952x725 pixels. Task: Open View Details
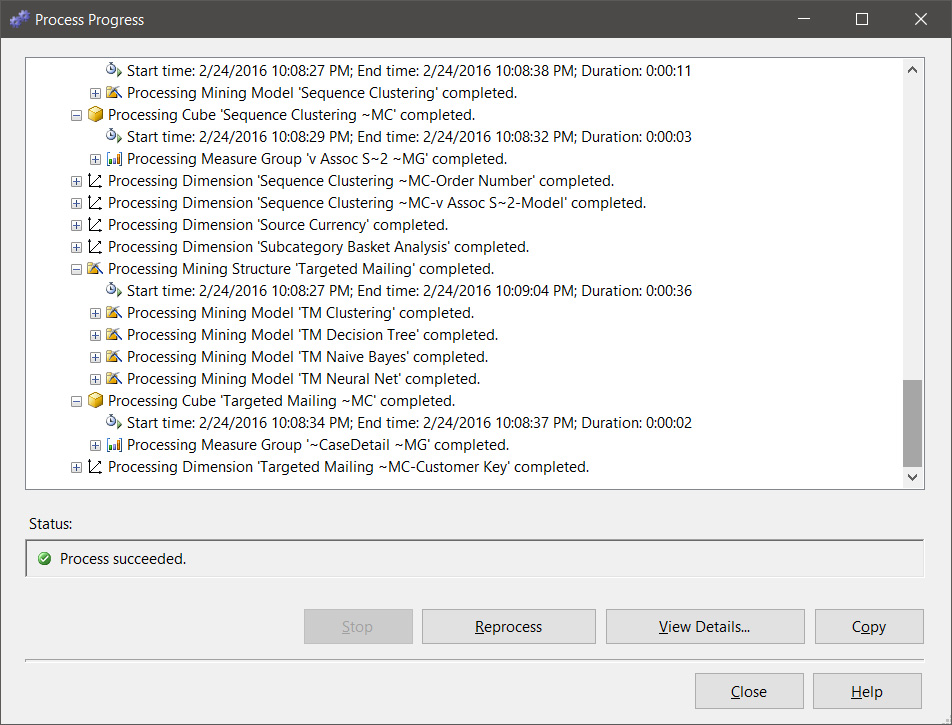[705, 626]
